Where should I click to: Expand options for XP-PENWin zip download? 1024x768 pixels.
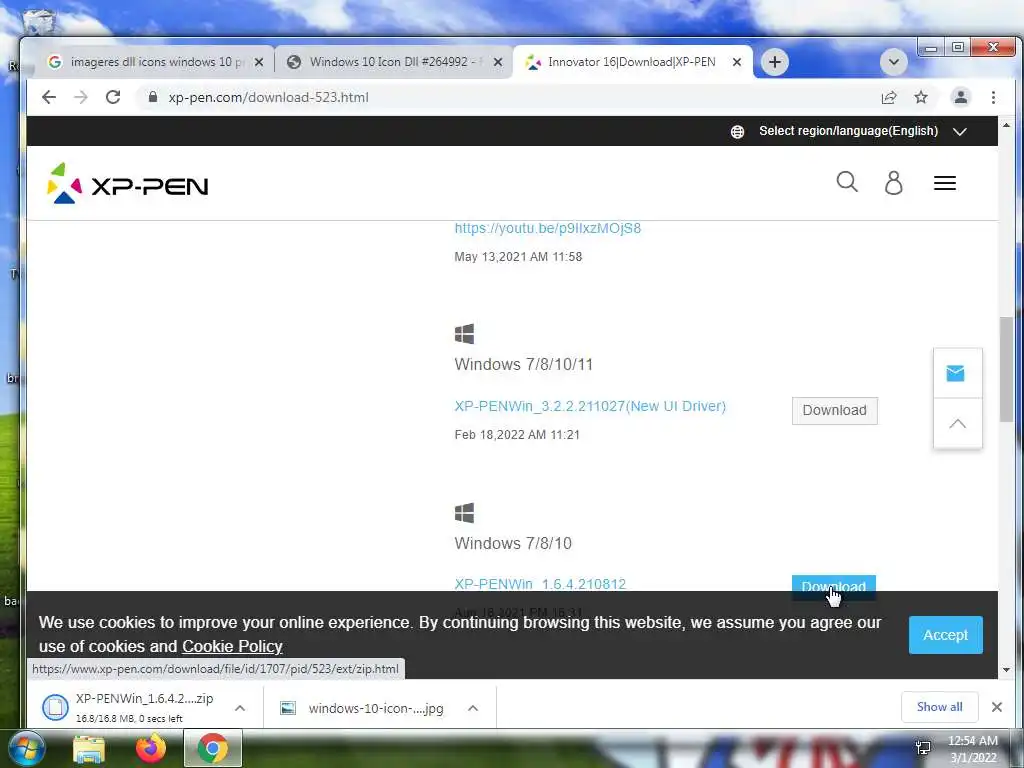pyautogui.click(x=240, y=708)
